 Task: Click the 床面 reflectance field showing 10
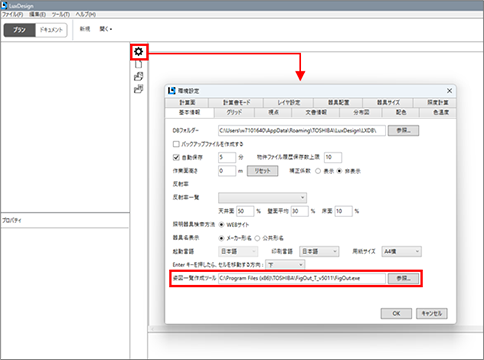coord(343,211)
